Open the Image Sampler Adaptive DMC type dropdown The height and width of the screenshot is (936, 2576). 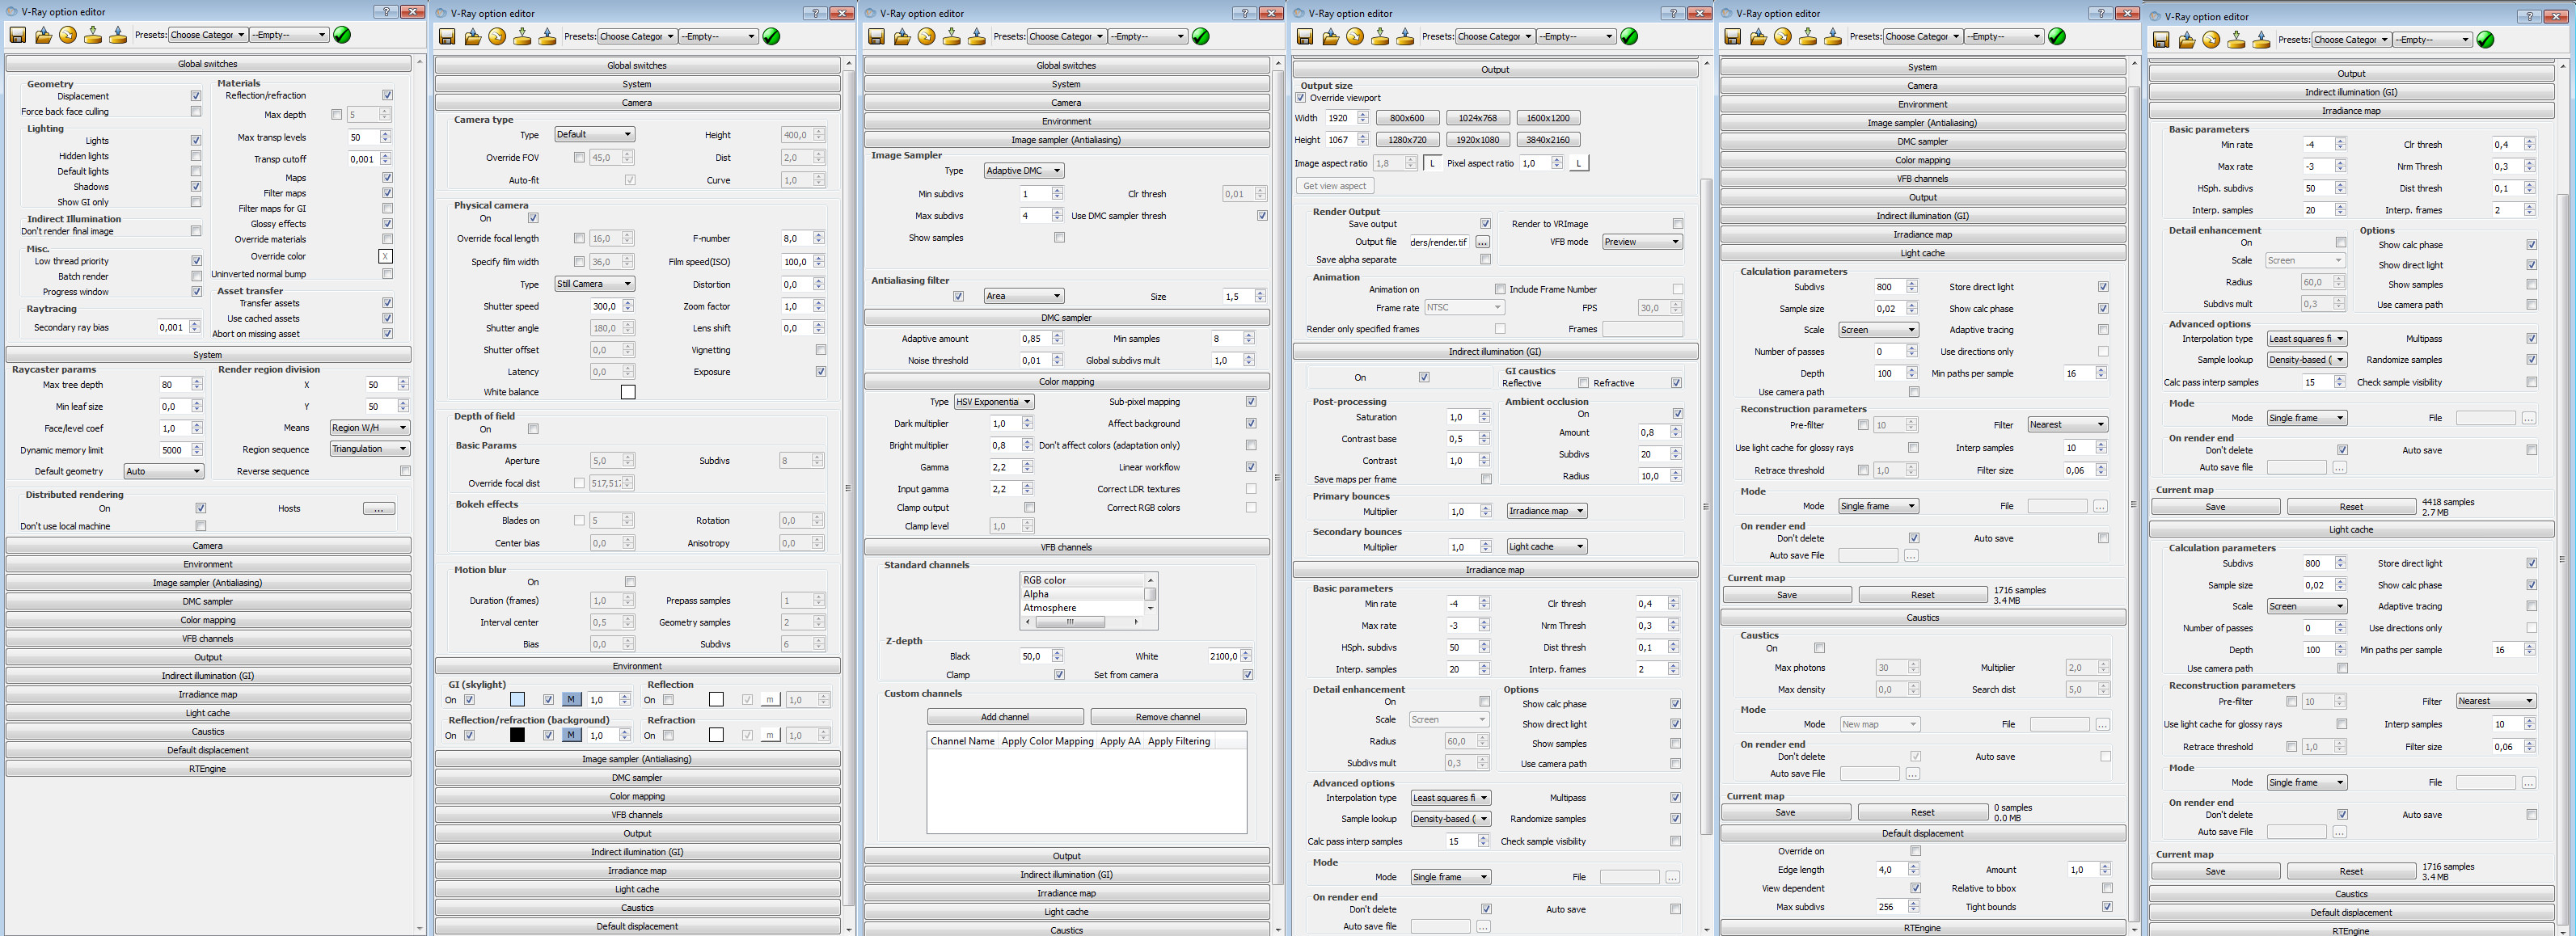coord(1023,171)
